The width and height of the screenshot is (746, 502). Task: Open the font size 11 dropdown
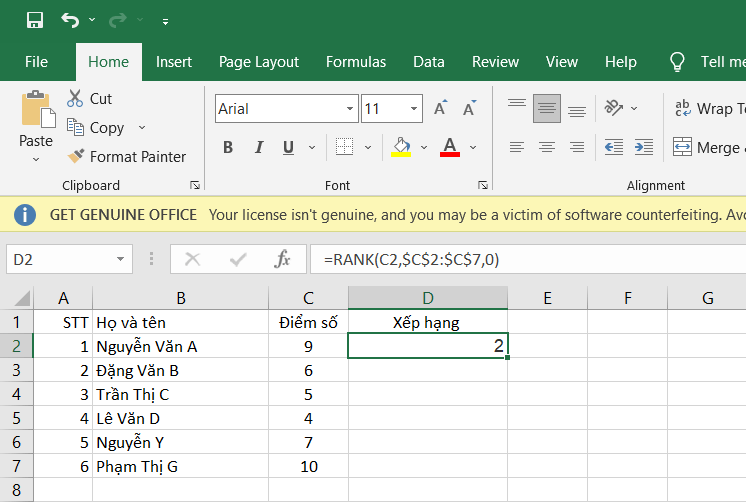(414, 108)
